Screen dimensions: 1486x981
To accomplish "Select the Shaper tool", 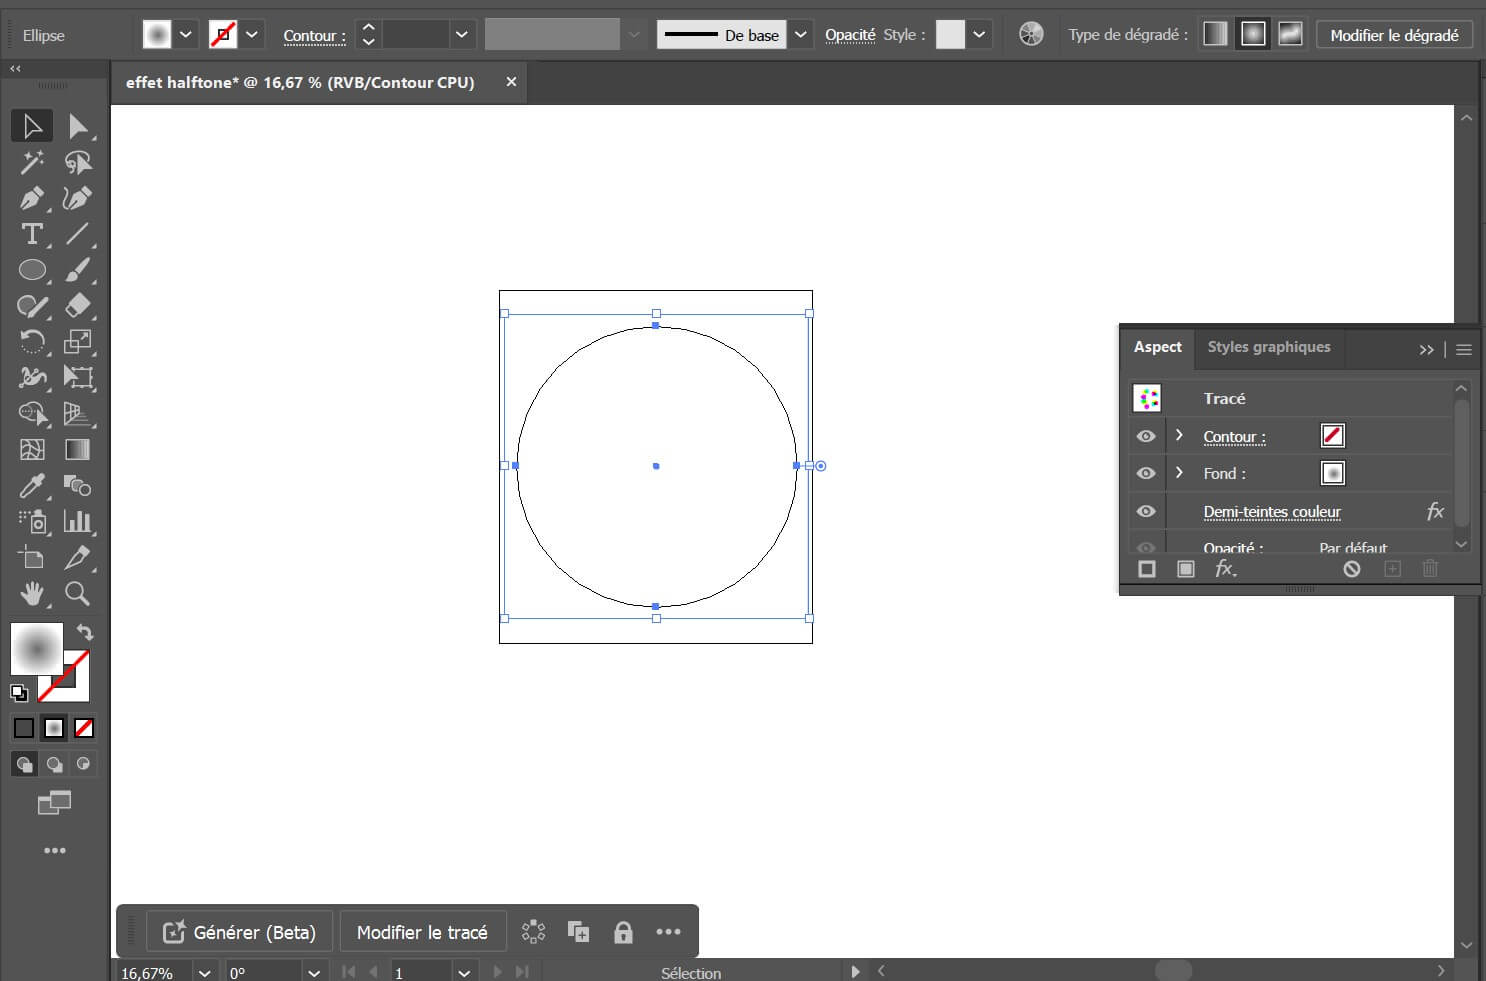I will pyautogui.click(x=32, y=306).
